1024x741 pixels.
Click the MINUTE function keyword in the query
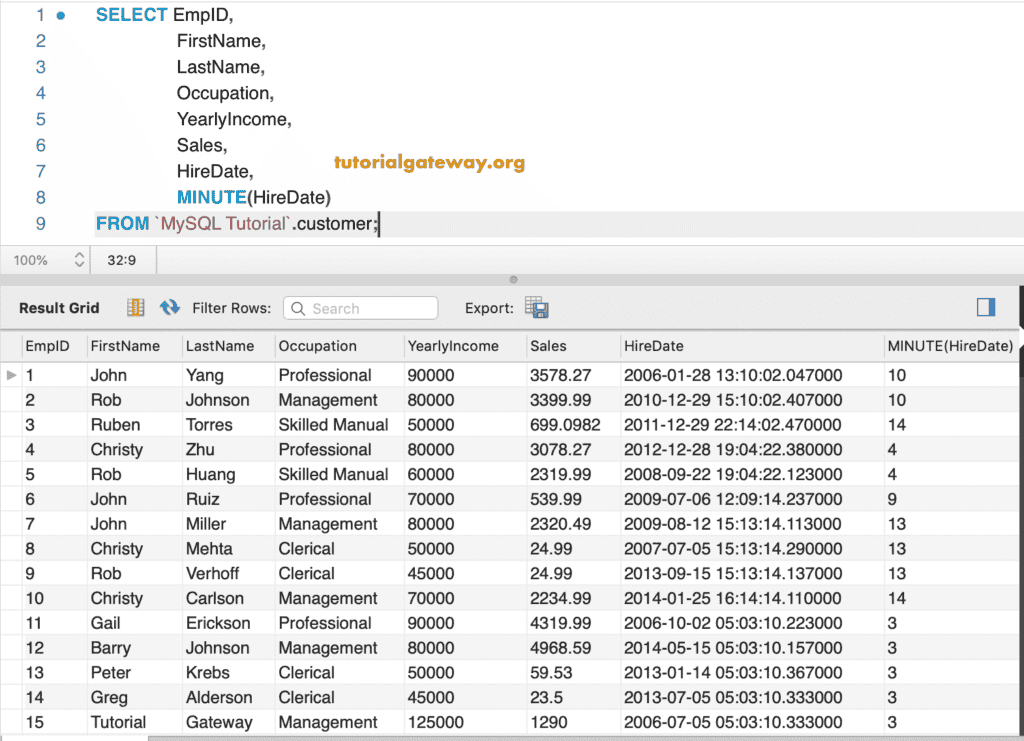tap(211, 197)
